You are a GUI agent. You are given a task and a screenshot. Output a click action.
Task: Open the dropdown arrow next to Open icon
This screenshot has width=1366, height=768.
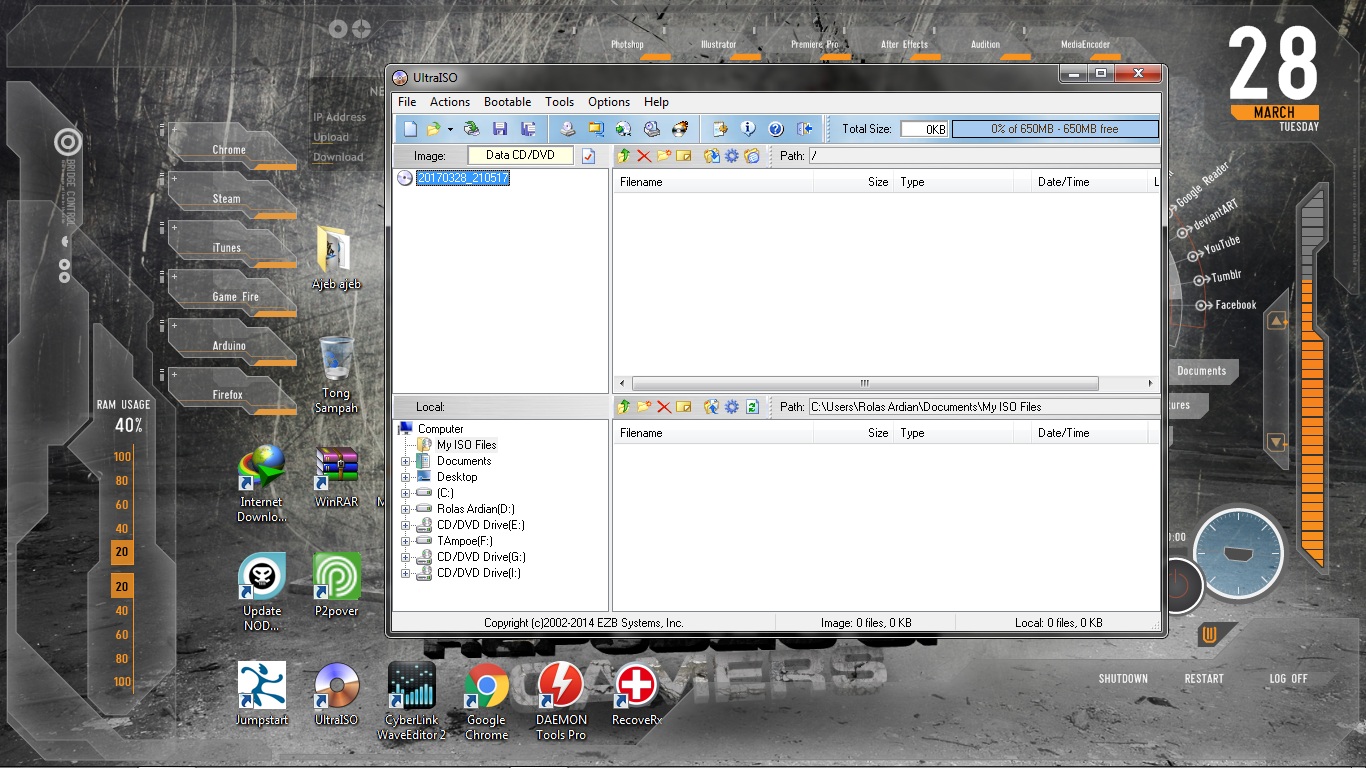450,129
